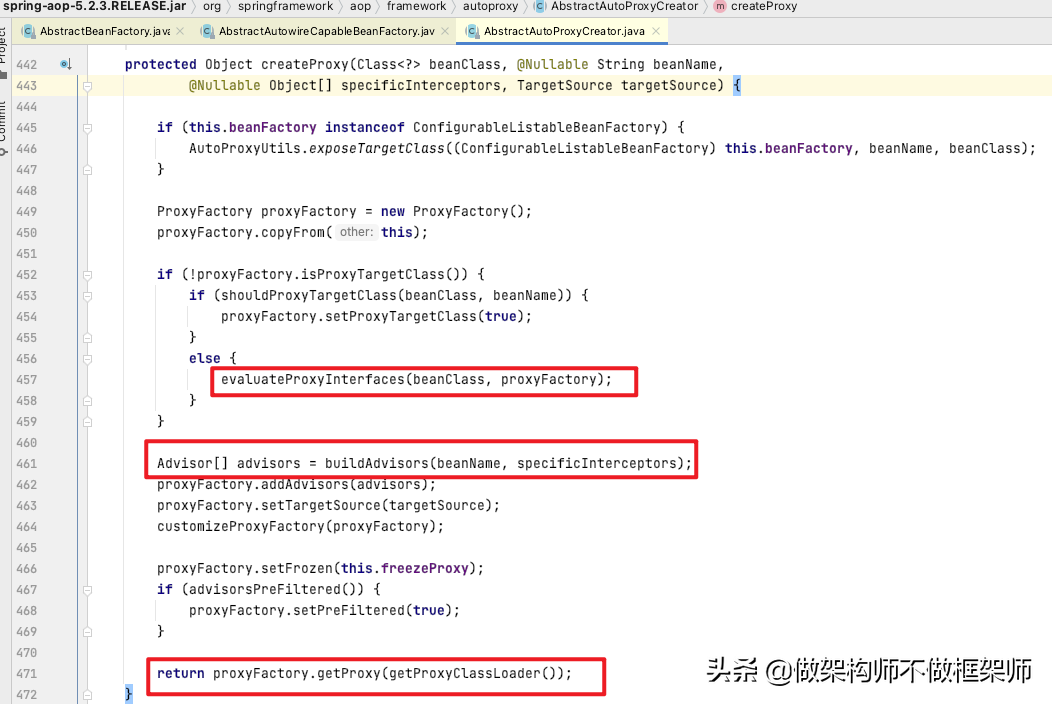Click 'new ProxyFactory()' constructor call
Viewport: 1052px width, 704px height.
[456, 211]
